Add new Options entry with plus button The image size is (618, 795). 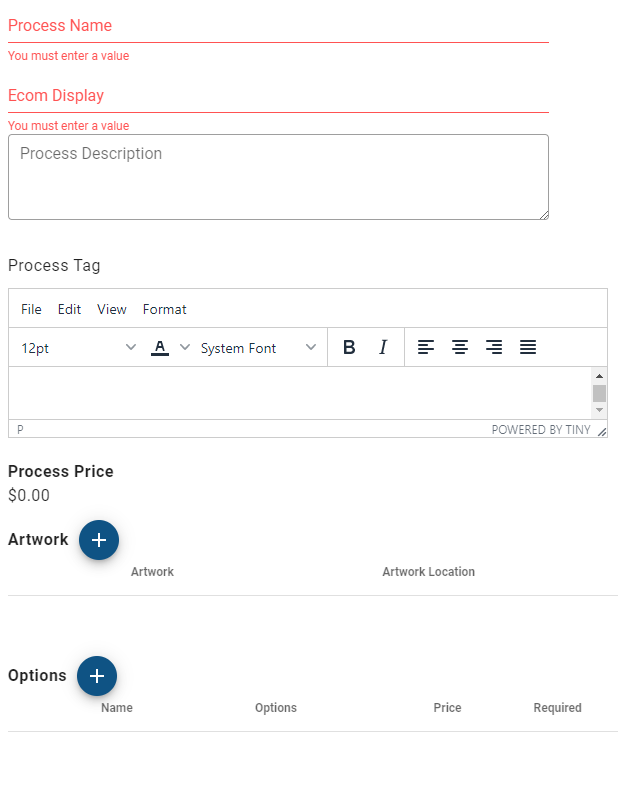click(x=97, y=676)
